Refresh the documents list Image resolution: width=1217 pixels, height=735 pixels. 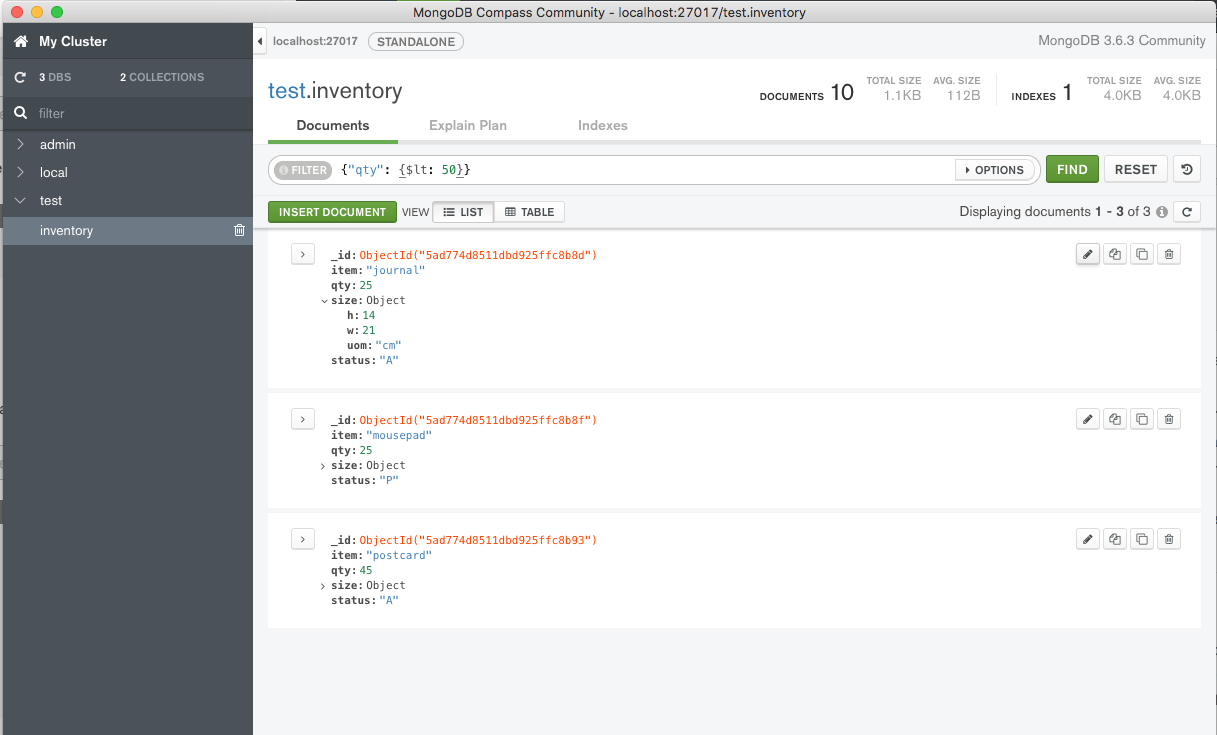click(1187, 211)
